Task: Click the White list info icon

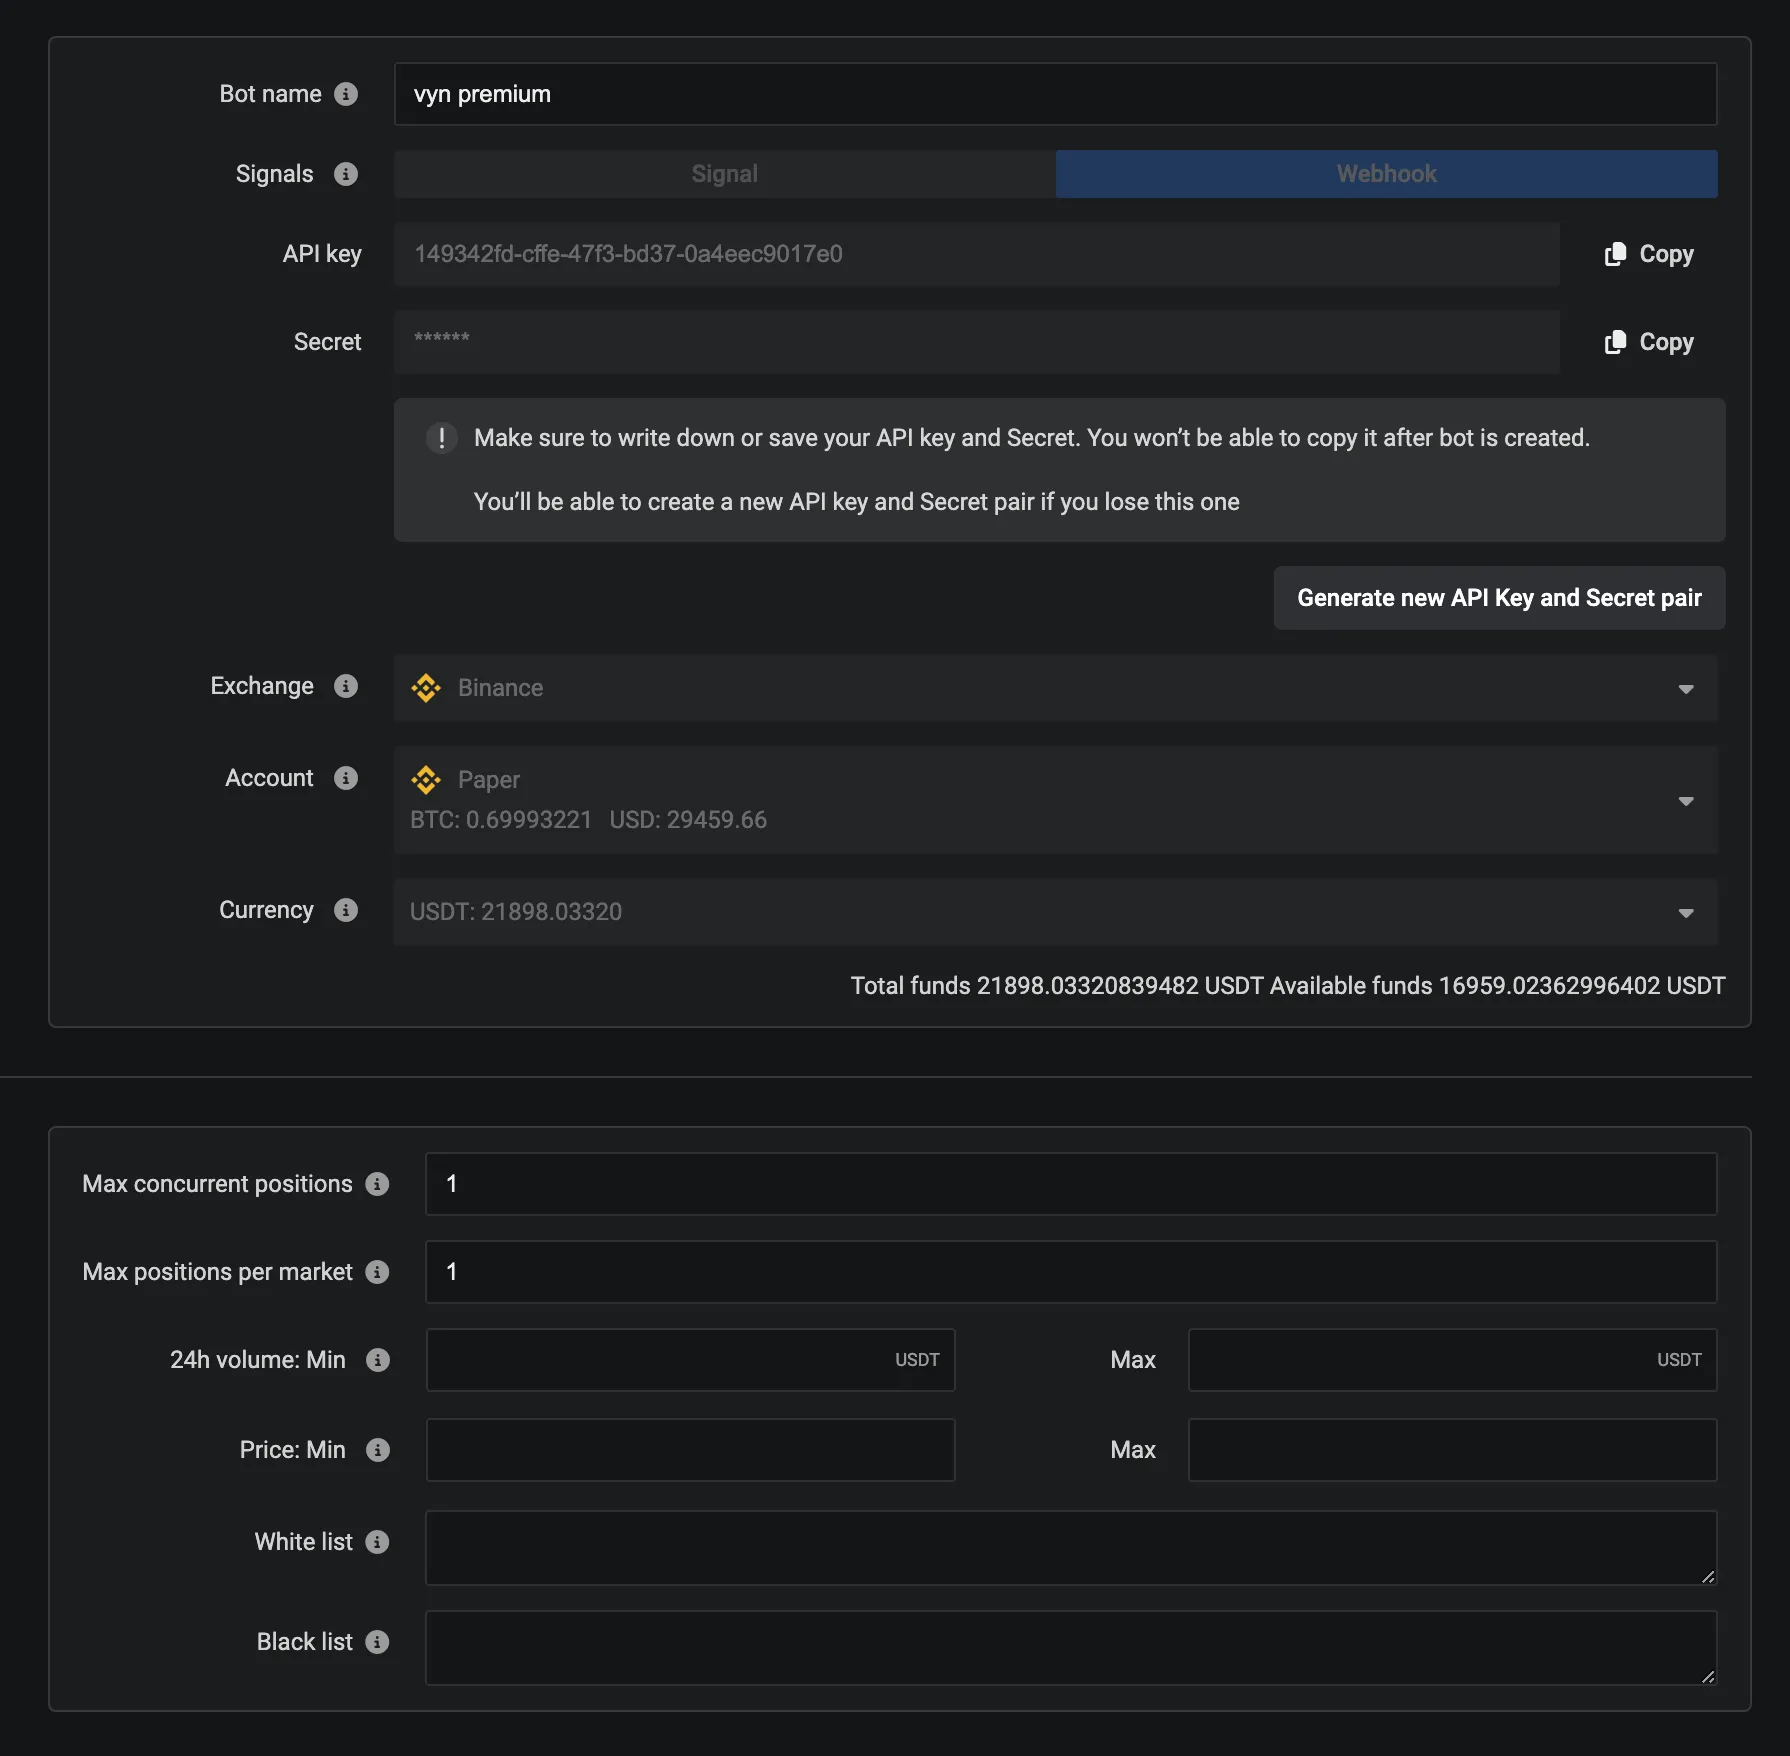Action: pos(377,1542)
